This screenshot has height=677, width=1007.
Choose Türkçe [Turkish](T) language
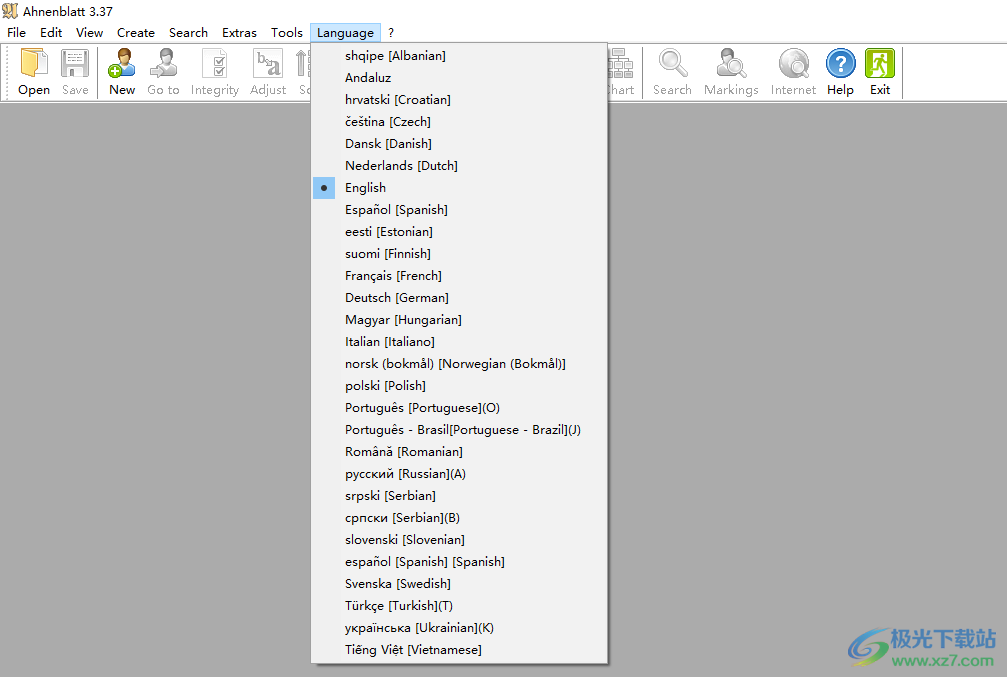pyautogui.click(x=459, y=606)
